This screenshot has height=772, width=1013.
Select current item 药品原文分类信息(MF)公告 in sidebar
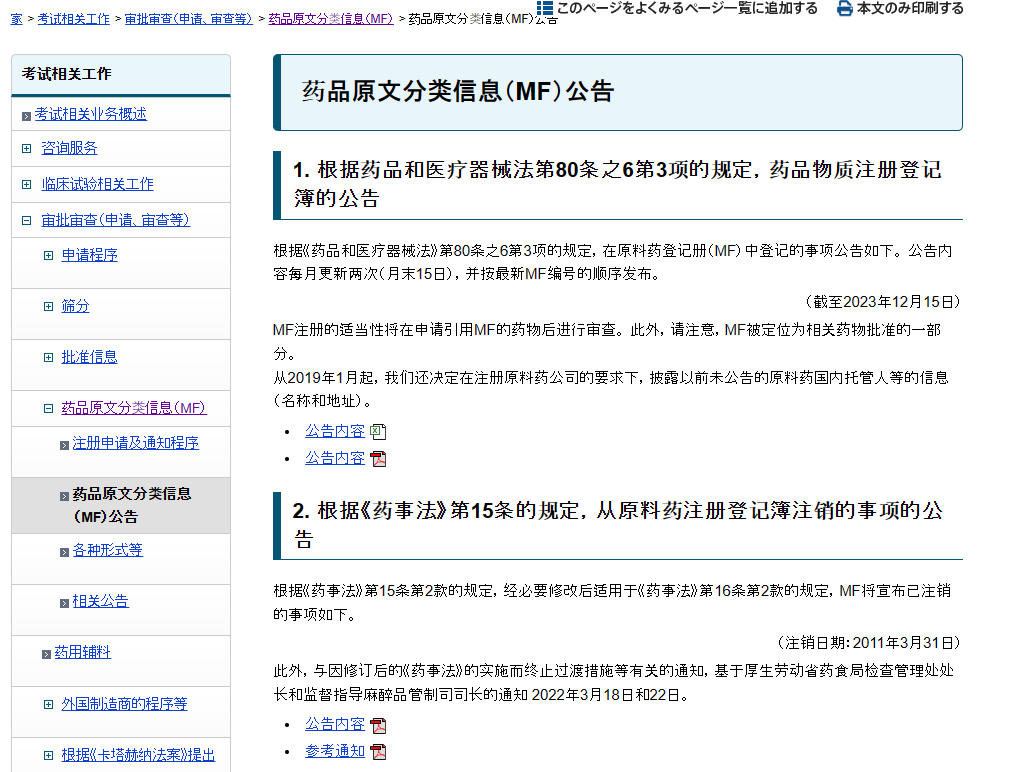coord(132,506)
